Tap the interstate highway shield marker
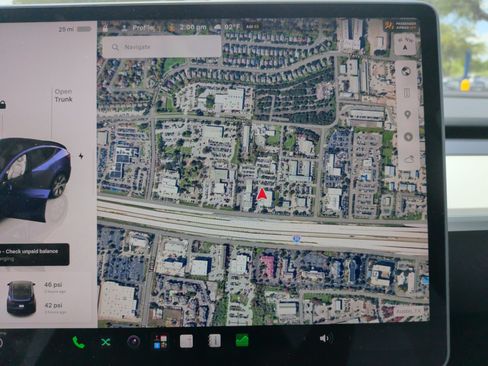Image resolution: width=488 pixels, height=366 pixels. 296,238
